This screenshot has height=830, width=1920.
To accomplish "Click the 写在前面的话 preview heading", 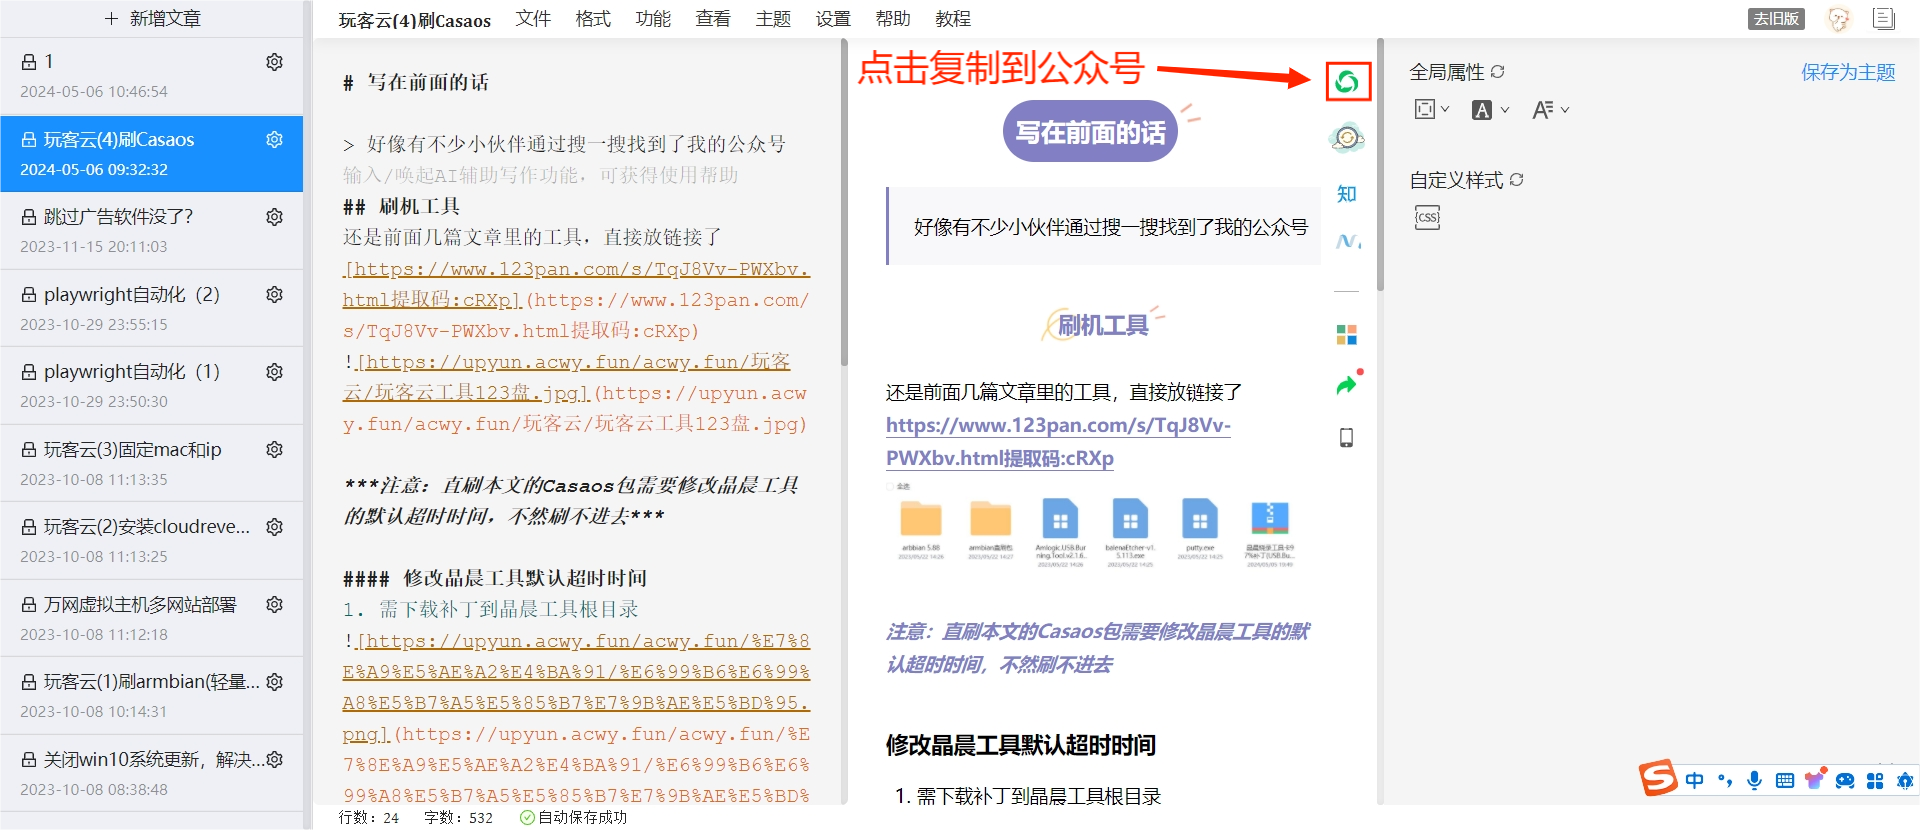I will 1090,132.
